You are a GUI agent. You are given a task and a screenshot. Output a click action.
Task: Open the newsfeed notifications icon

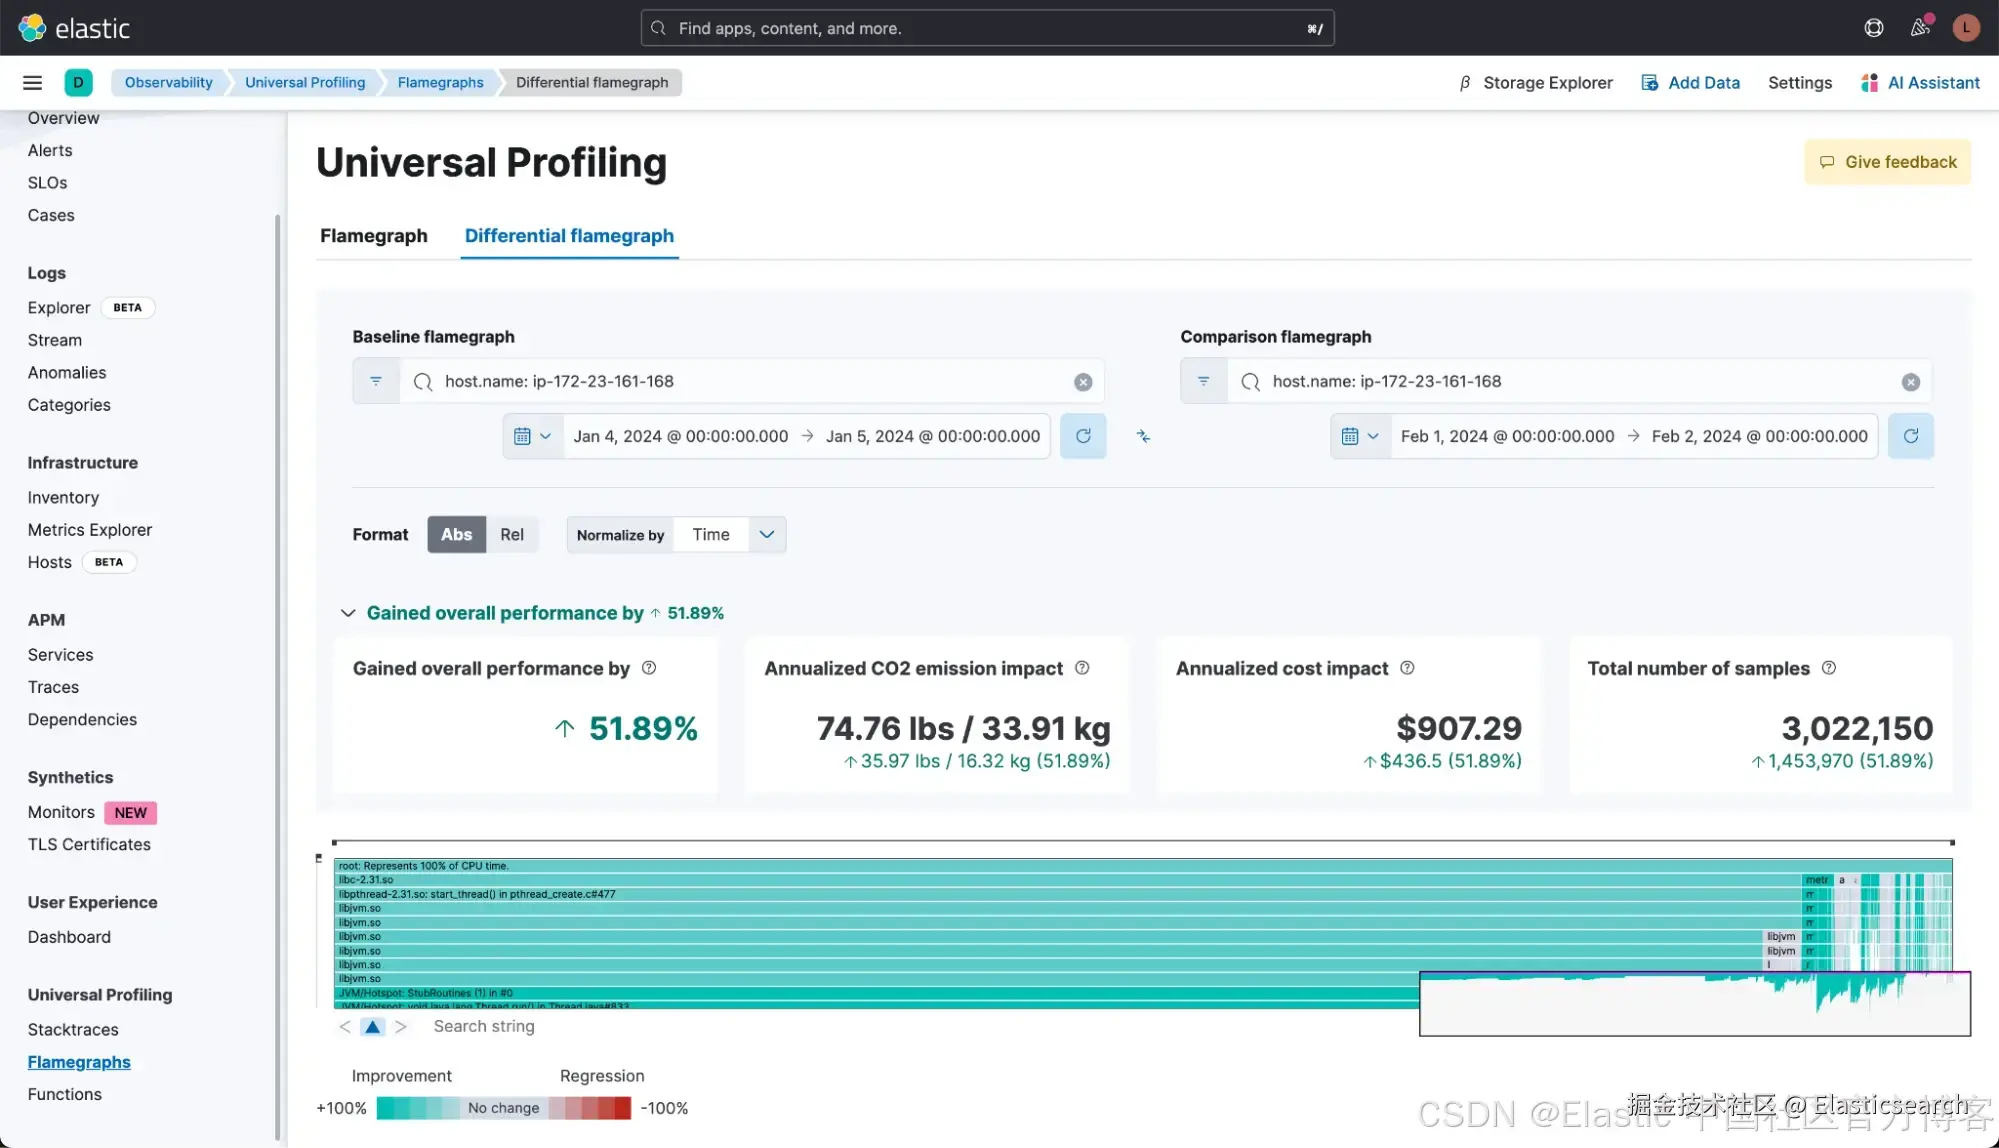[x=1919, y=28]
